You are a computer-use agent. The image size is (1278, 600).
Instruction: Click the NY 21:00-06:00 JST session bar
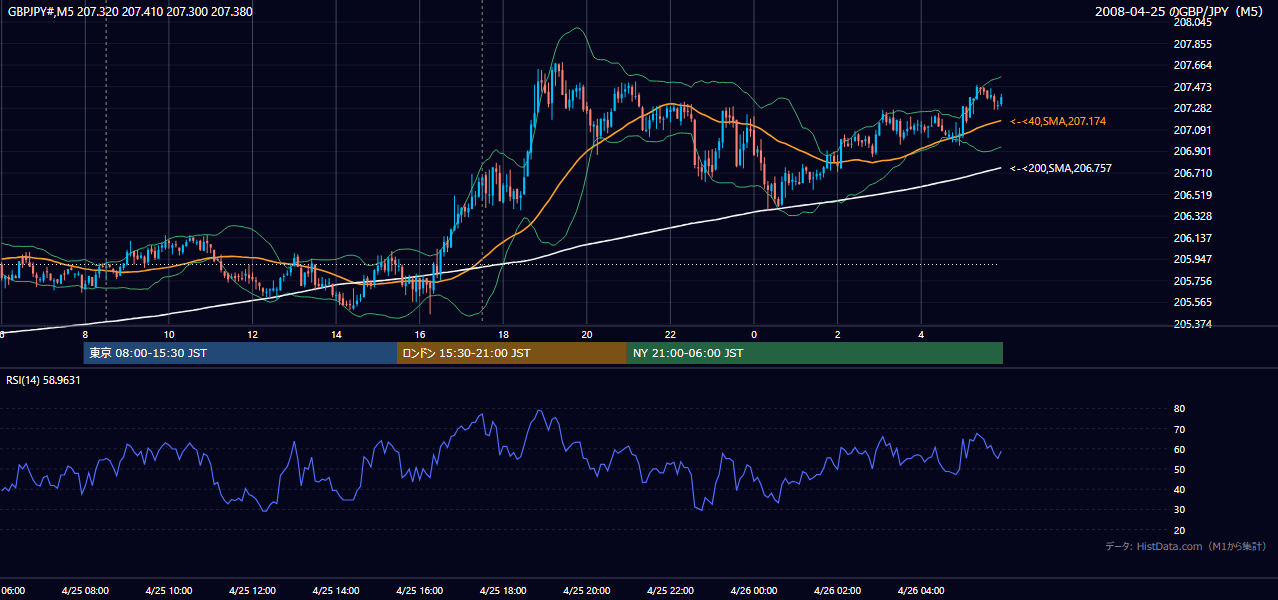pyautogui.click(x=815, y=353)
